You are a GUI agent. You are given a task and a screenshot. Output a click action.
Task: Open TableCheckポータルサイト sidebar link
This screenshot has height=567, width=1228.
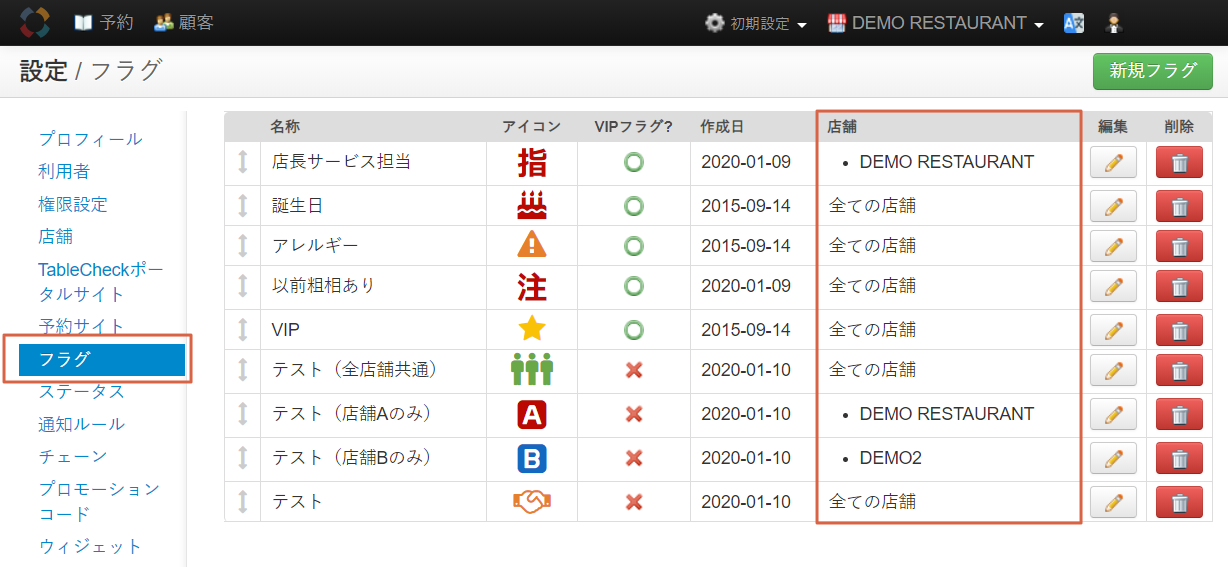point(100,282)
